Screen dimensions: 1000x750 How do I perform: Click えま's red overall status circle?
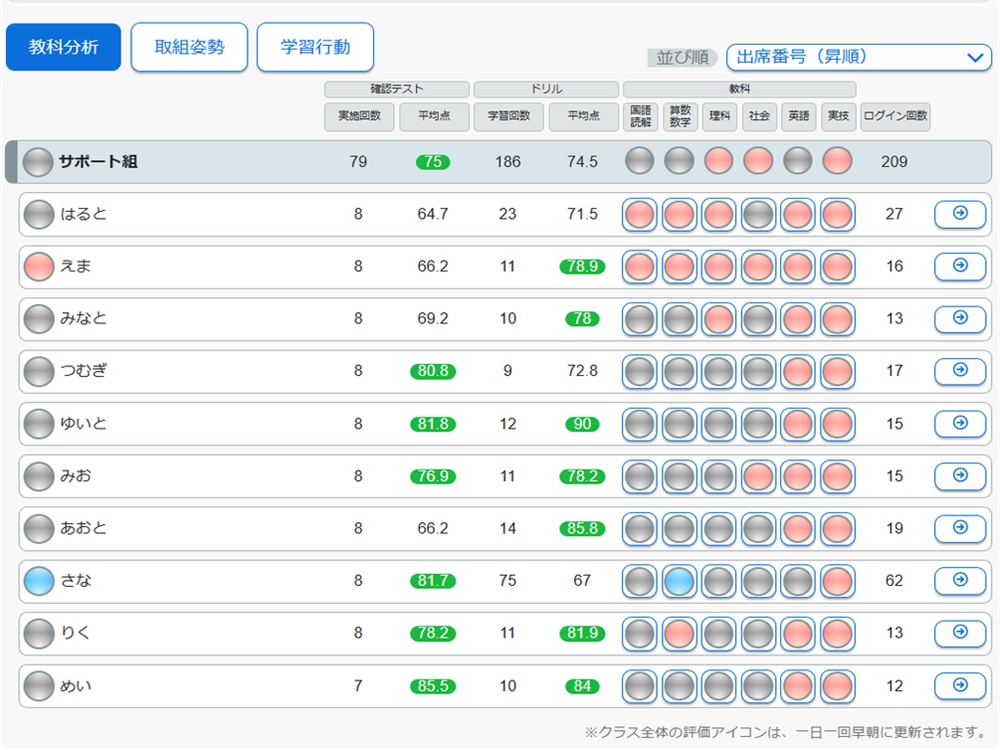tap(39, 267)
